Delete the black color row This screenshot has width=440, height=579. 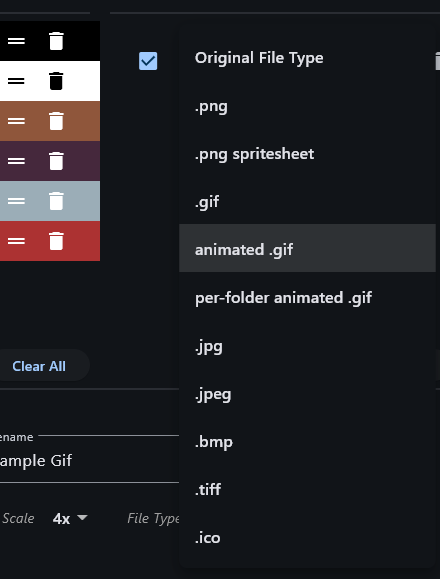[x=56, y=41]
